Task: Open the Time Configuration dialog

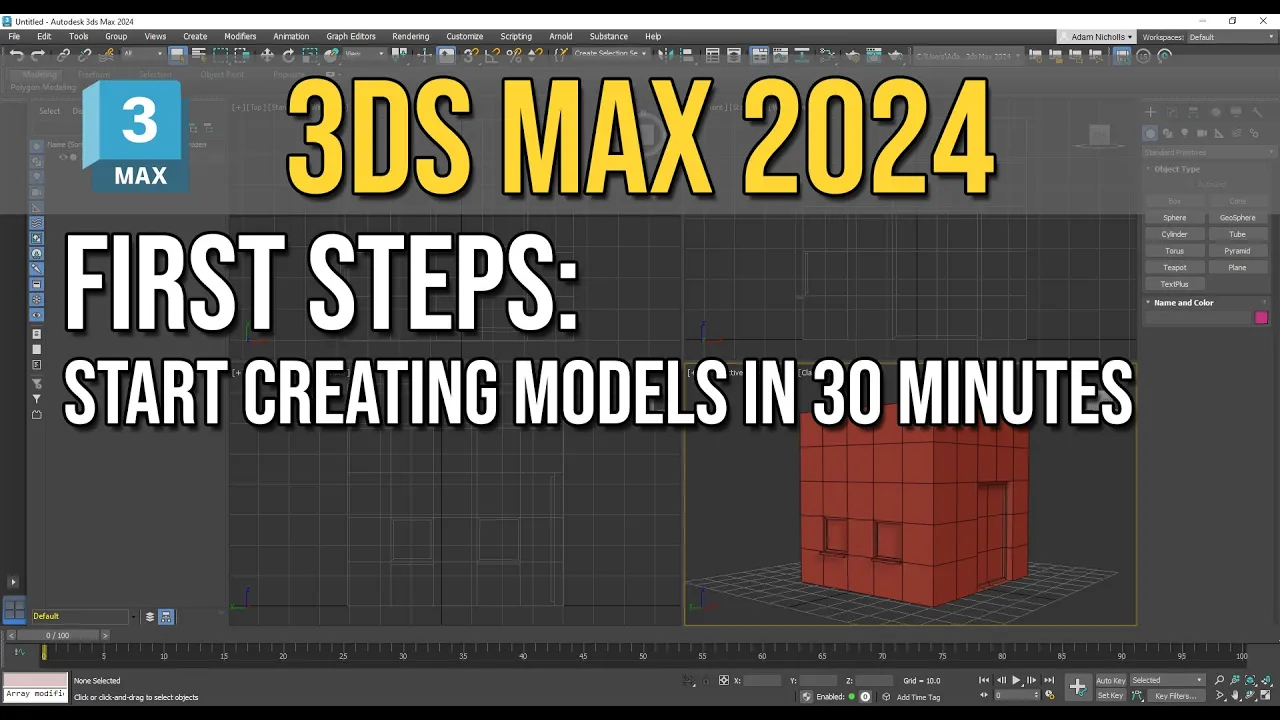Action: click(1049, 695)
